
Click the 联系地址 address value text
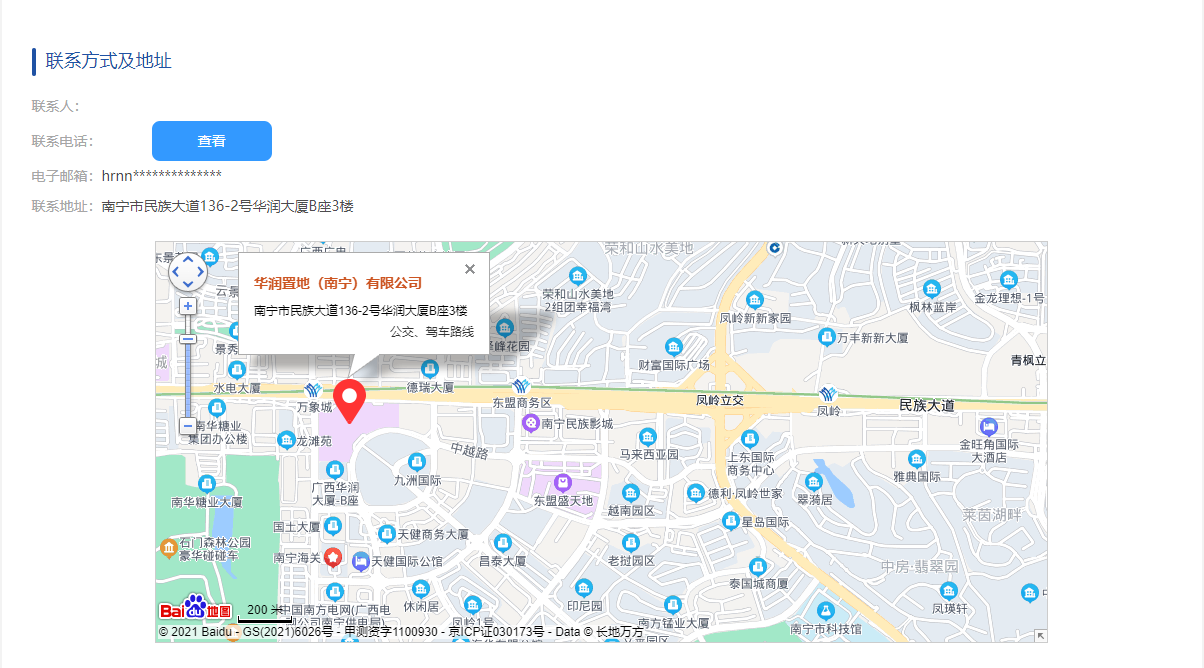pyautogui.click(x=228, y=206)
